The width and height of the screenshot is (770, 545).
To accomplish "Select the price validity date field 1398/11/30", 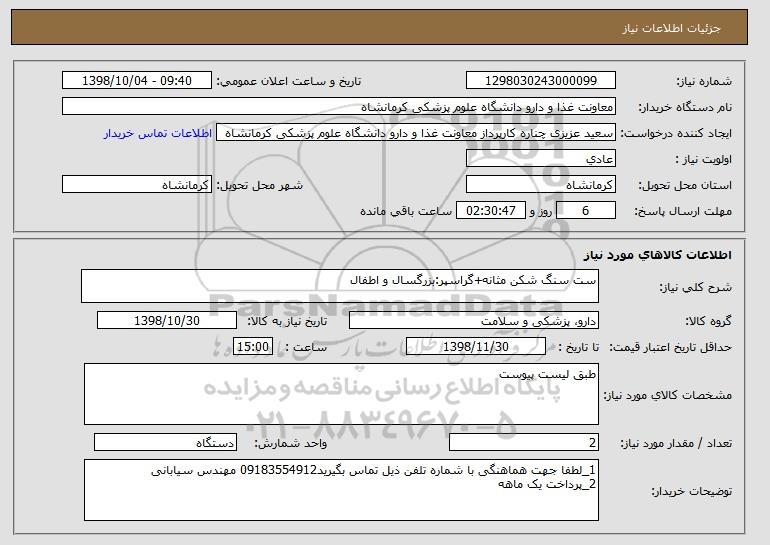I will (476, 347).
